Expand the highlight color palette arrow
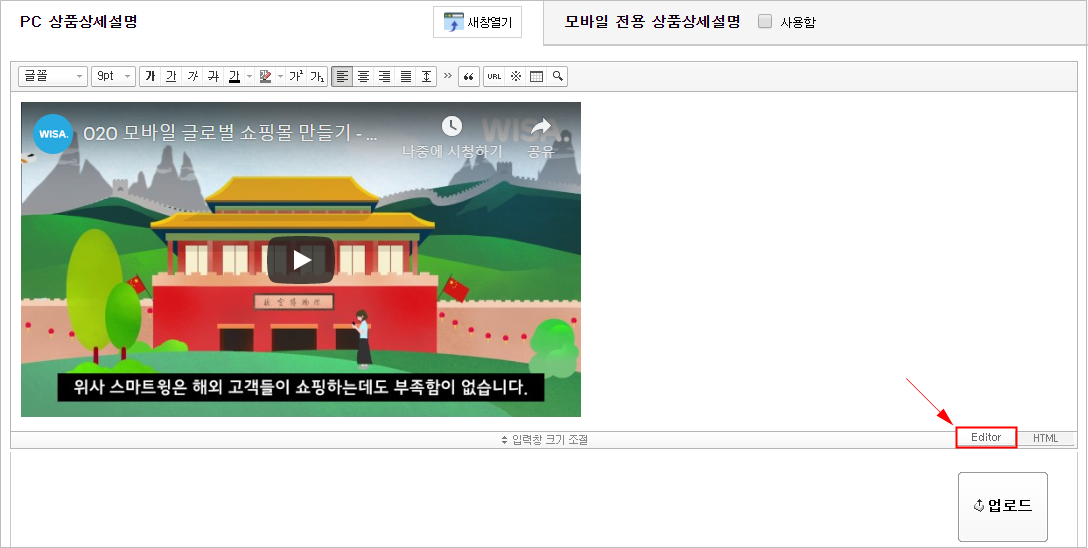Image resolution: width=1088 pixels, height=548 pixels. tap(280, 76)
